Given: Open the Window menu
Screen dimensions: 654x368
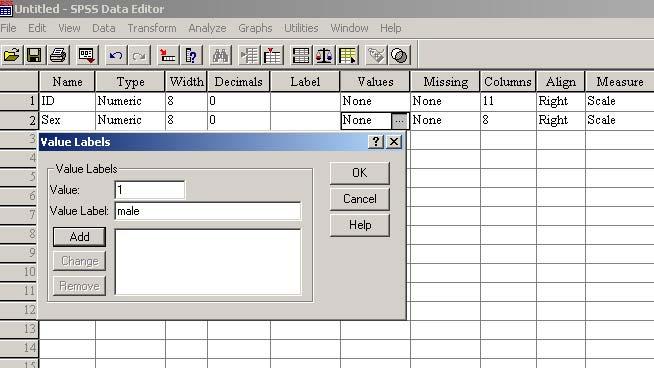Looking at the screenshot, I should (x=350, y=28).
